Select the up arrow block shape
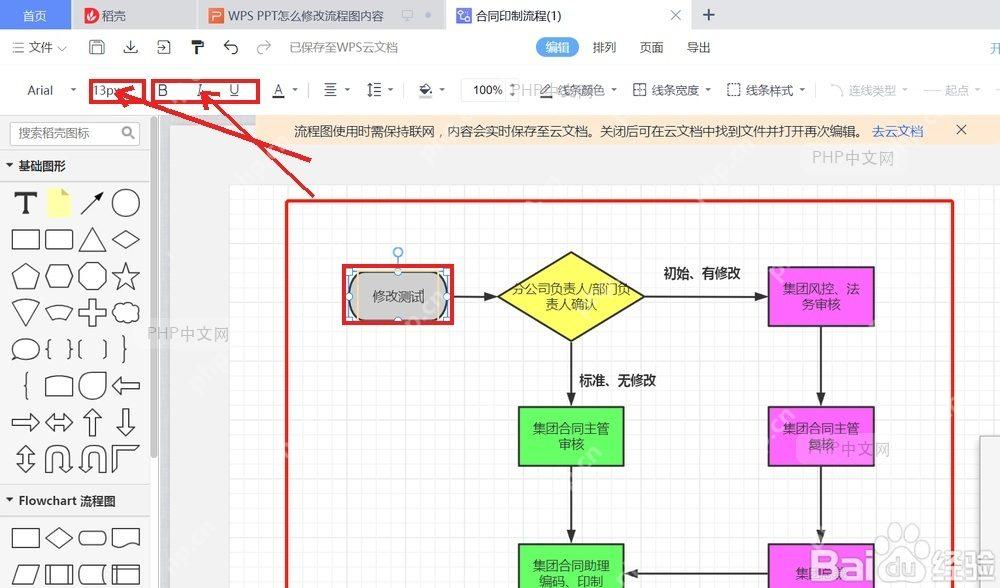This screenshot has height=588, width=1000. click(92, 422)
